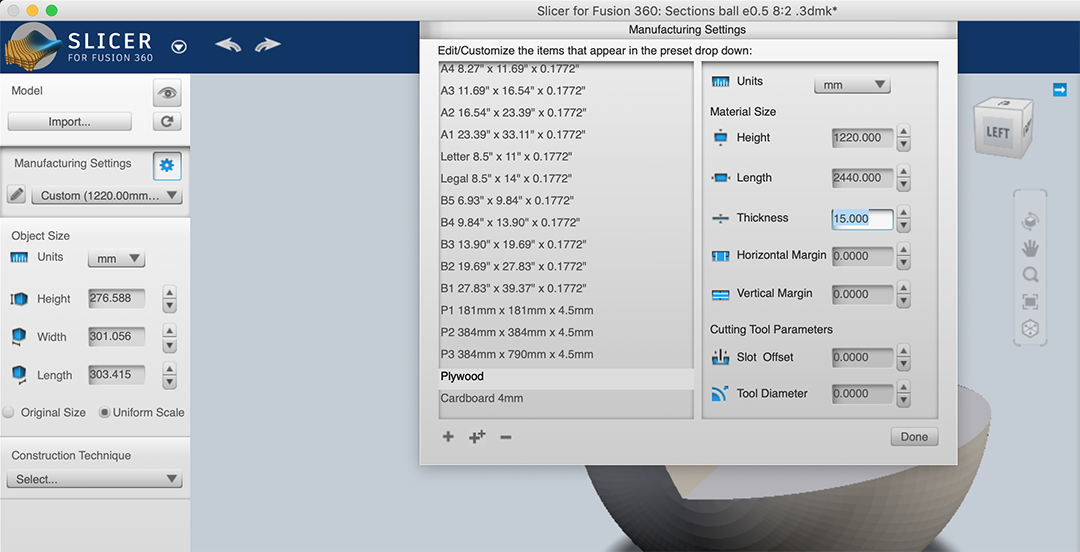Viewport: 1080px width, 552px height.
Task: Select the Cardboard 4mm preset
Action: [566, 398]
